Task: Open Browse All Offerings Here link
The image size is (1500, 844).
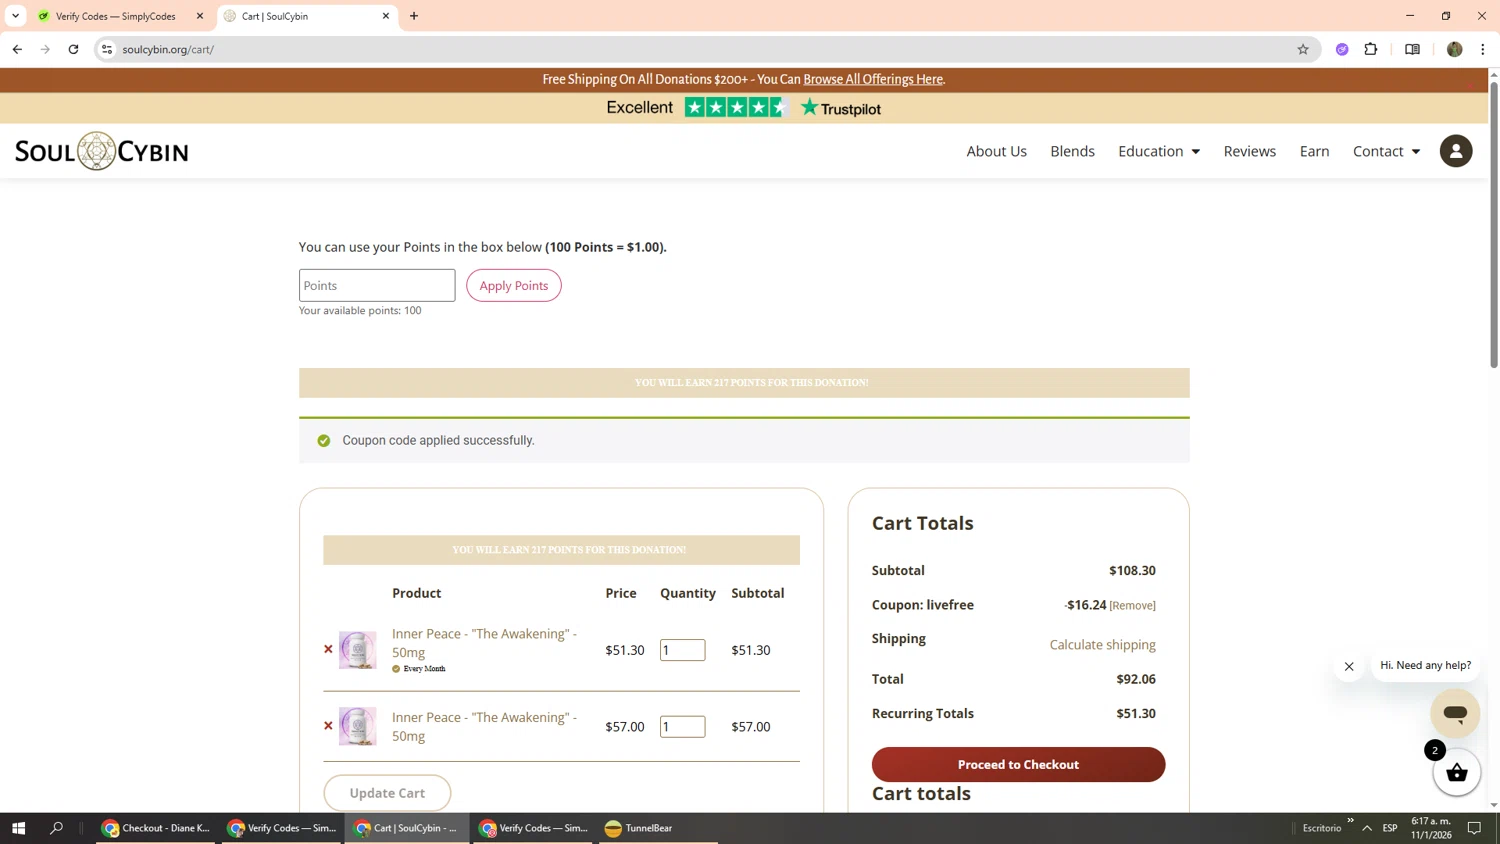Action: click(x=873, y=79)
